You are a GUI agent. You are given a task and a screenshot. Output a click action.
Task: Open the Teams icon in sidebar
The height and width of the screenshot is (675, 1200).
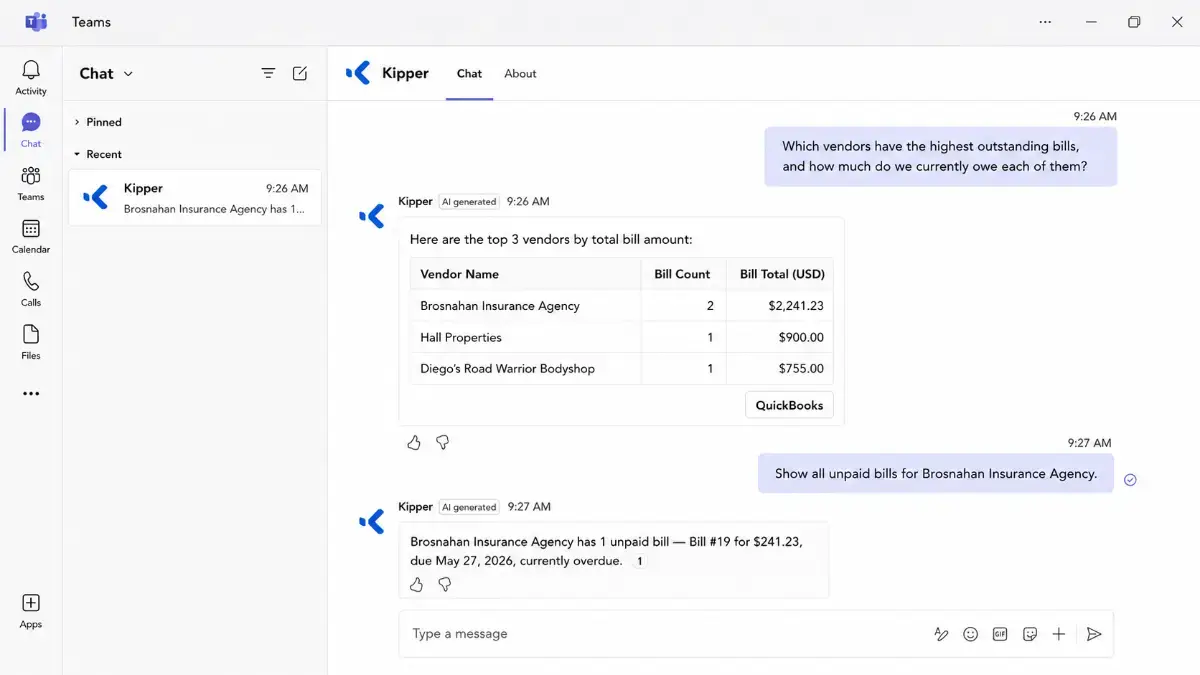tap(31, 176)
